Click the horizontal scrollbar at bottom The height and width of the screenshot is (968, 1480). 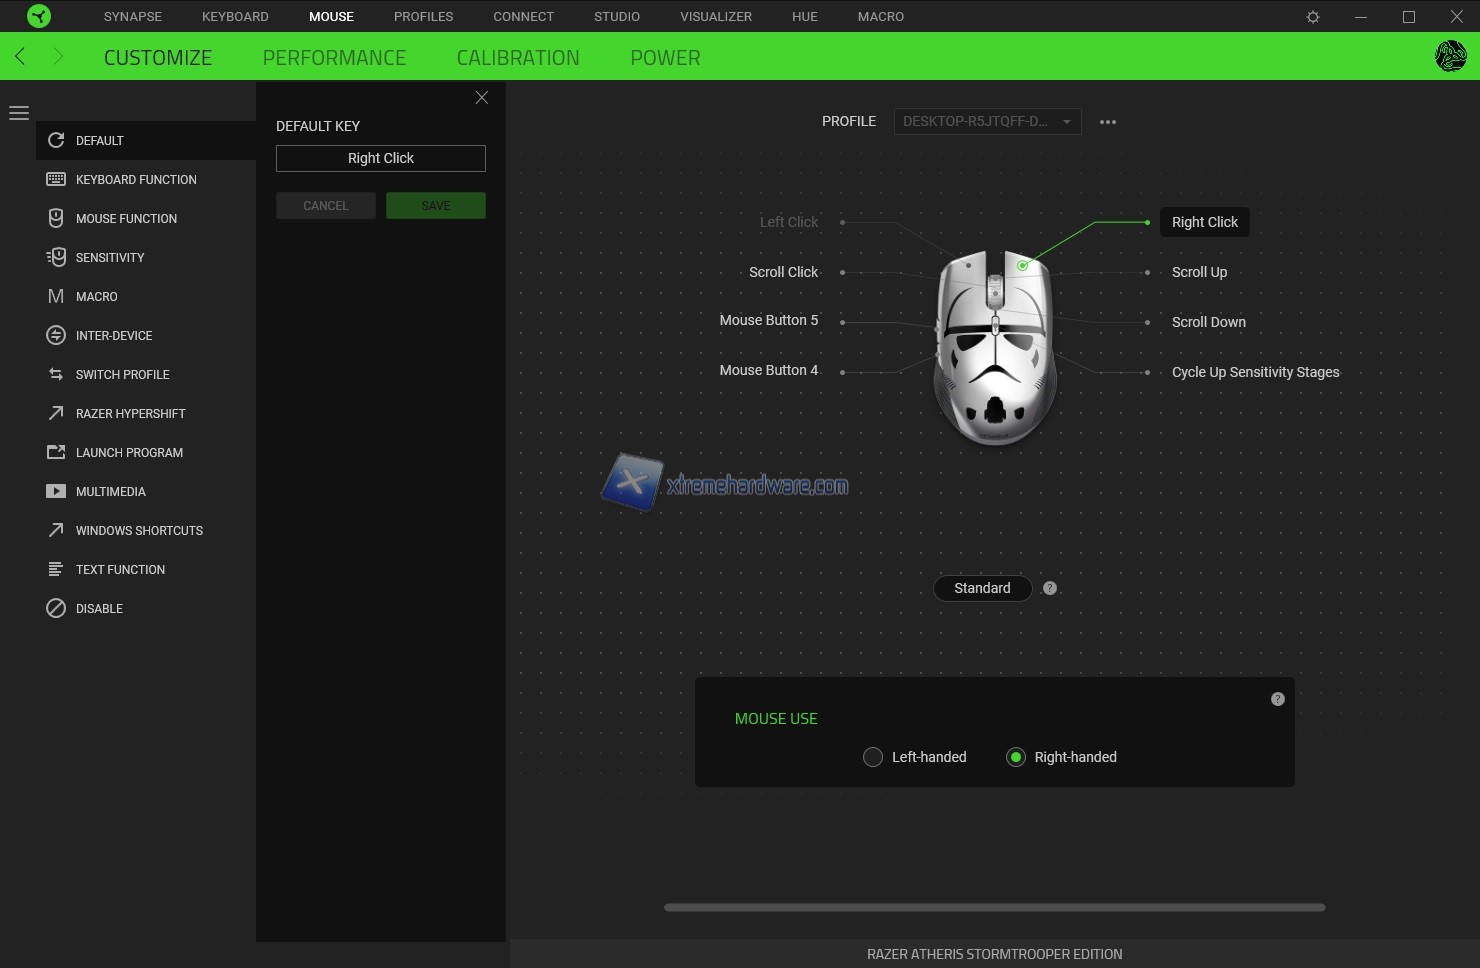coord(994,907)
